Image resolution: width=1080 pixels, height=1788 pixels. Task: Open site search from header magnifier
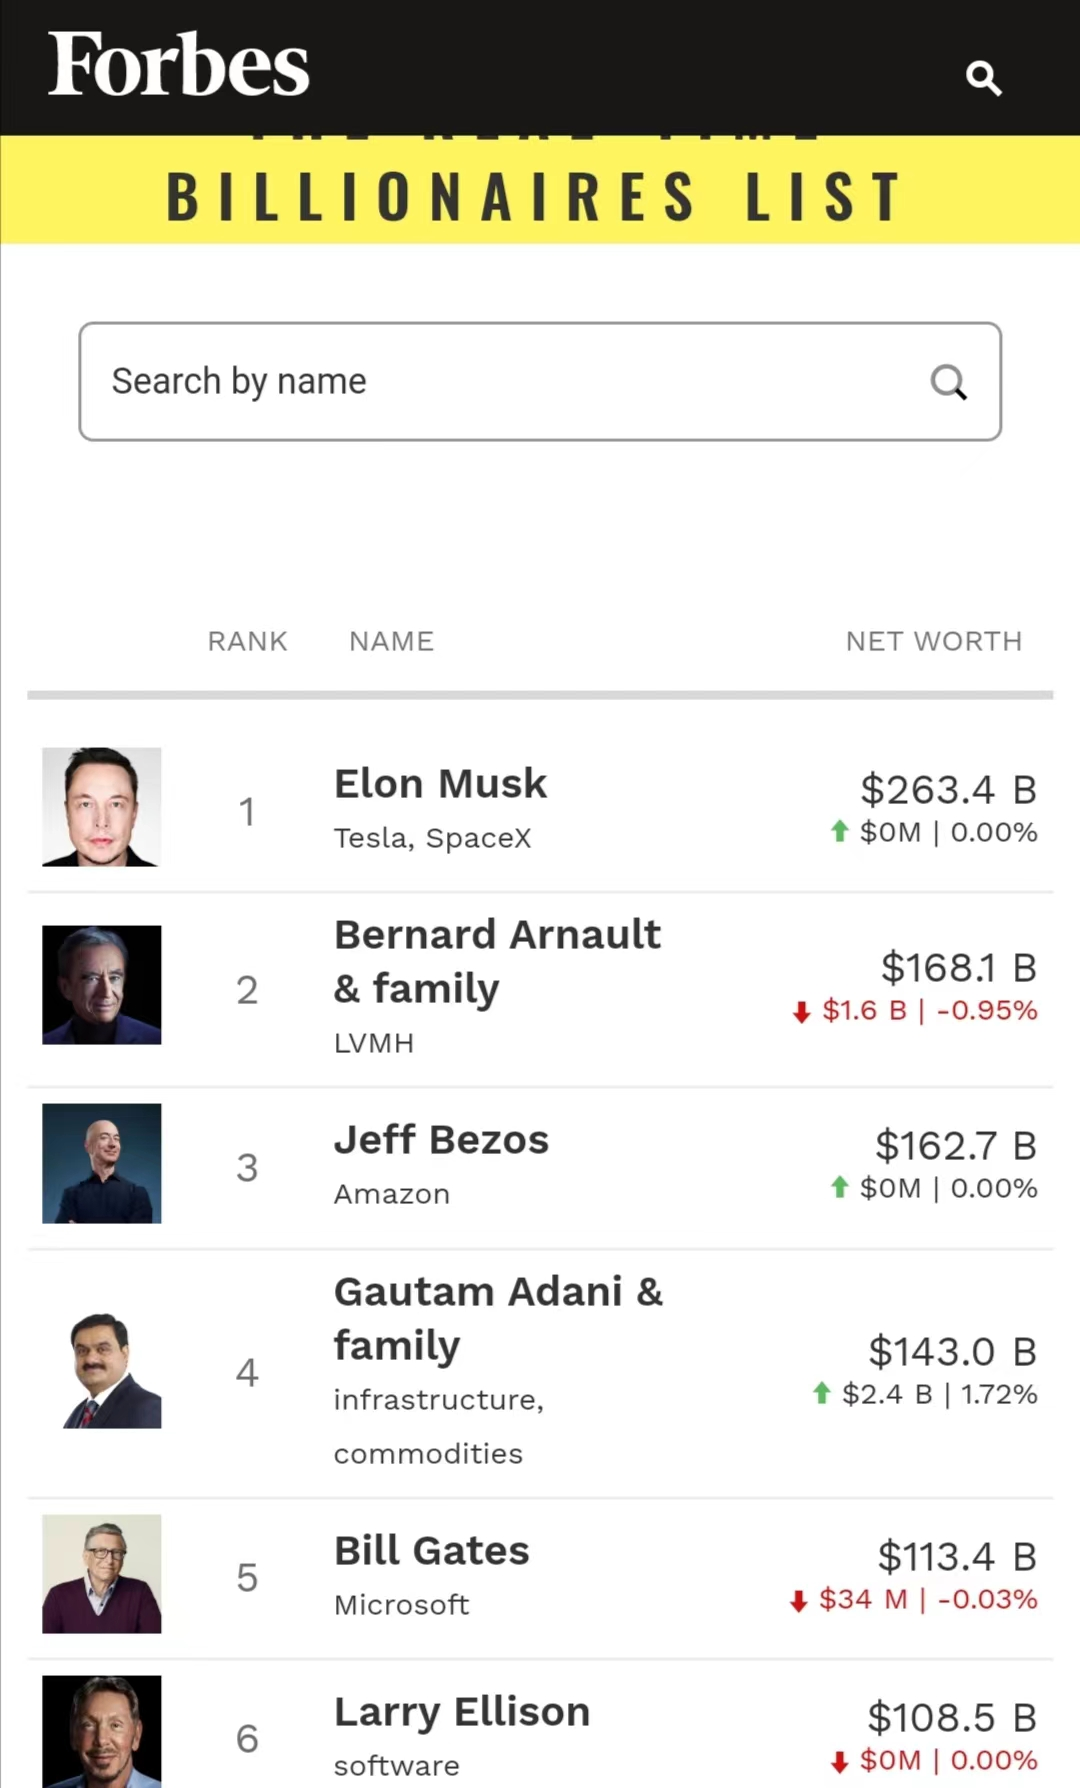pyautogui.click(x=983, y=78)
